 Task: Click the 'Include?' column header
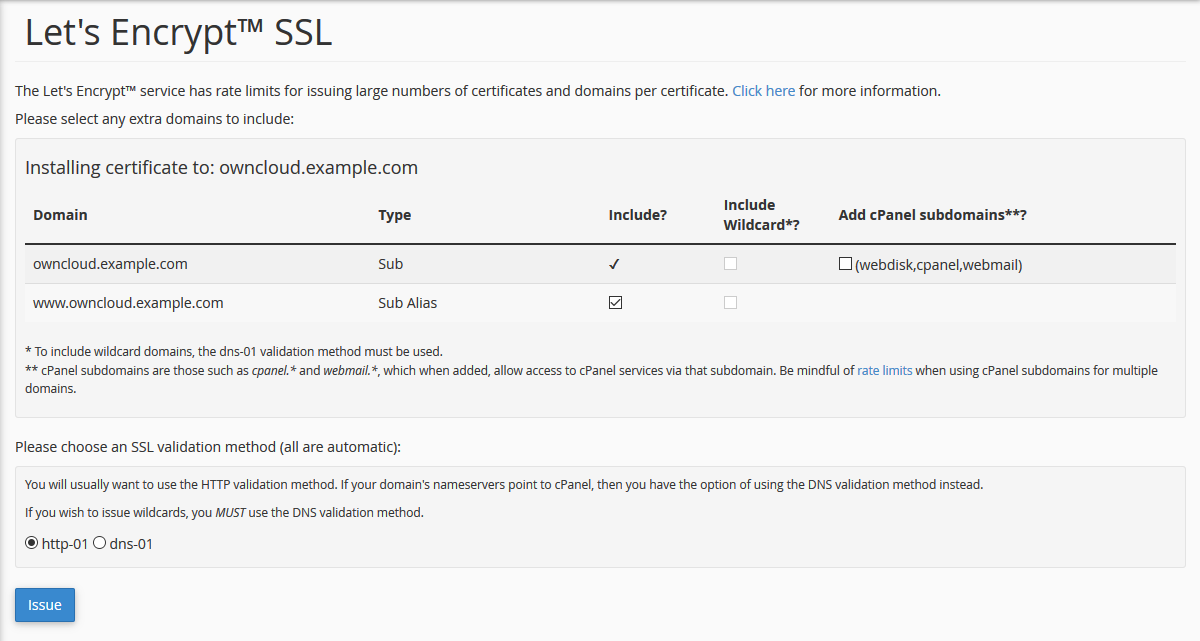[x=637, y=215]
